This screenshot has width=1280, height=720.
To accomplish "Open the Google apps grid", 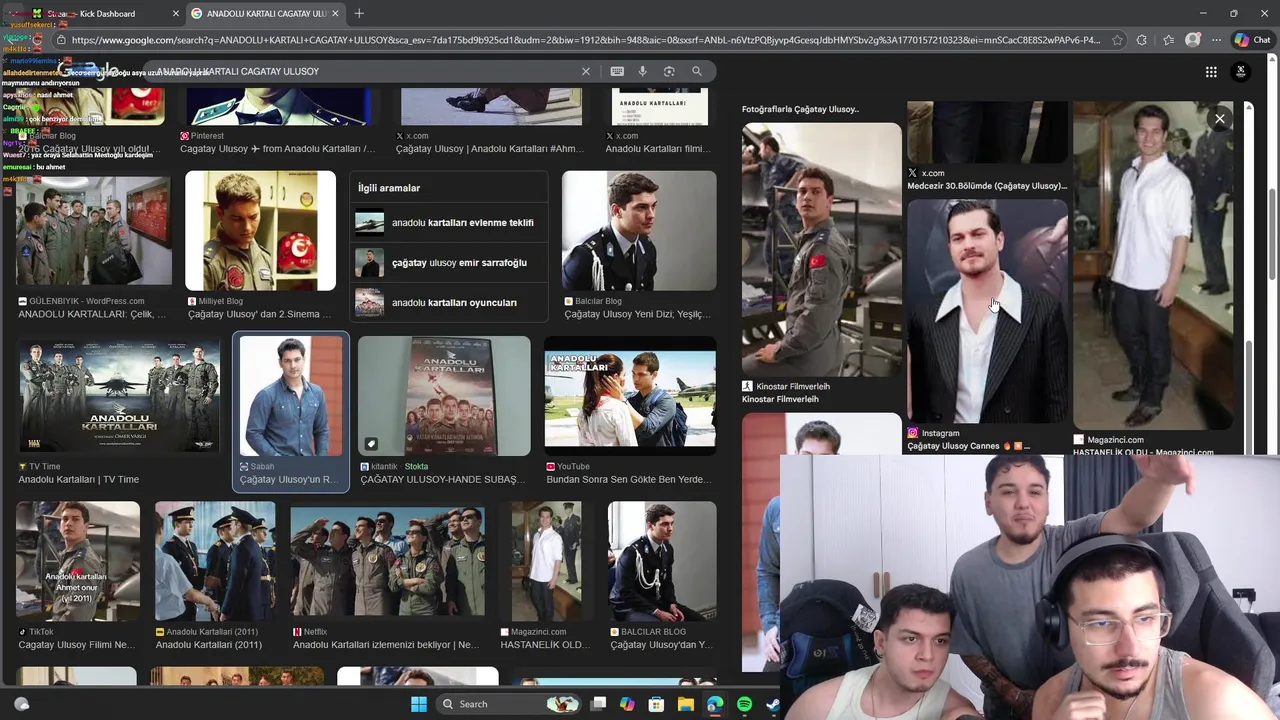I will pos(1211,71).
